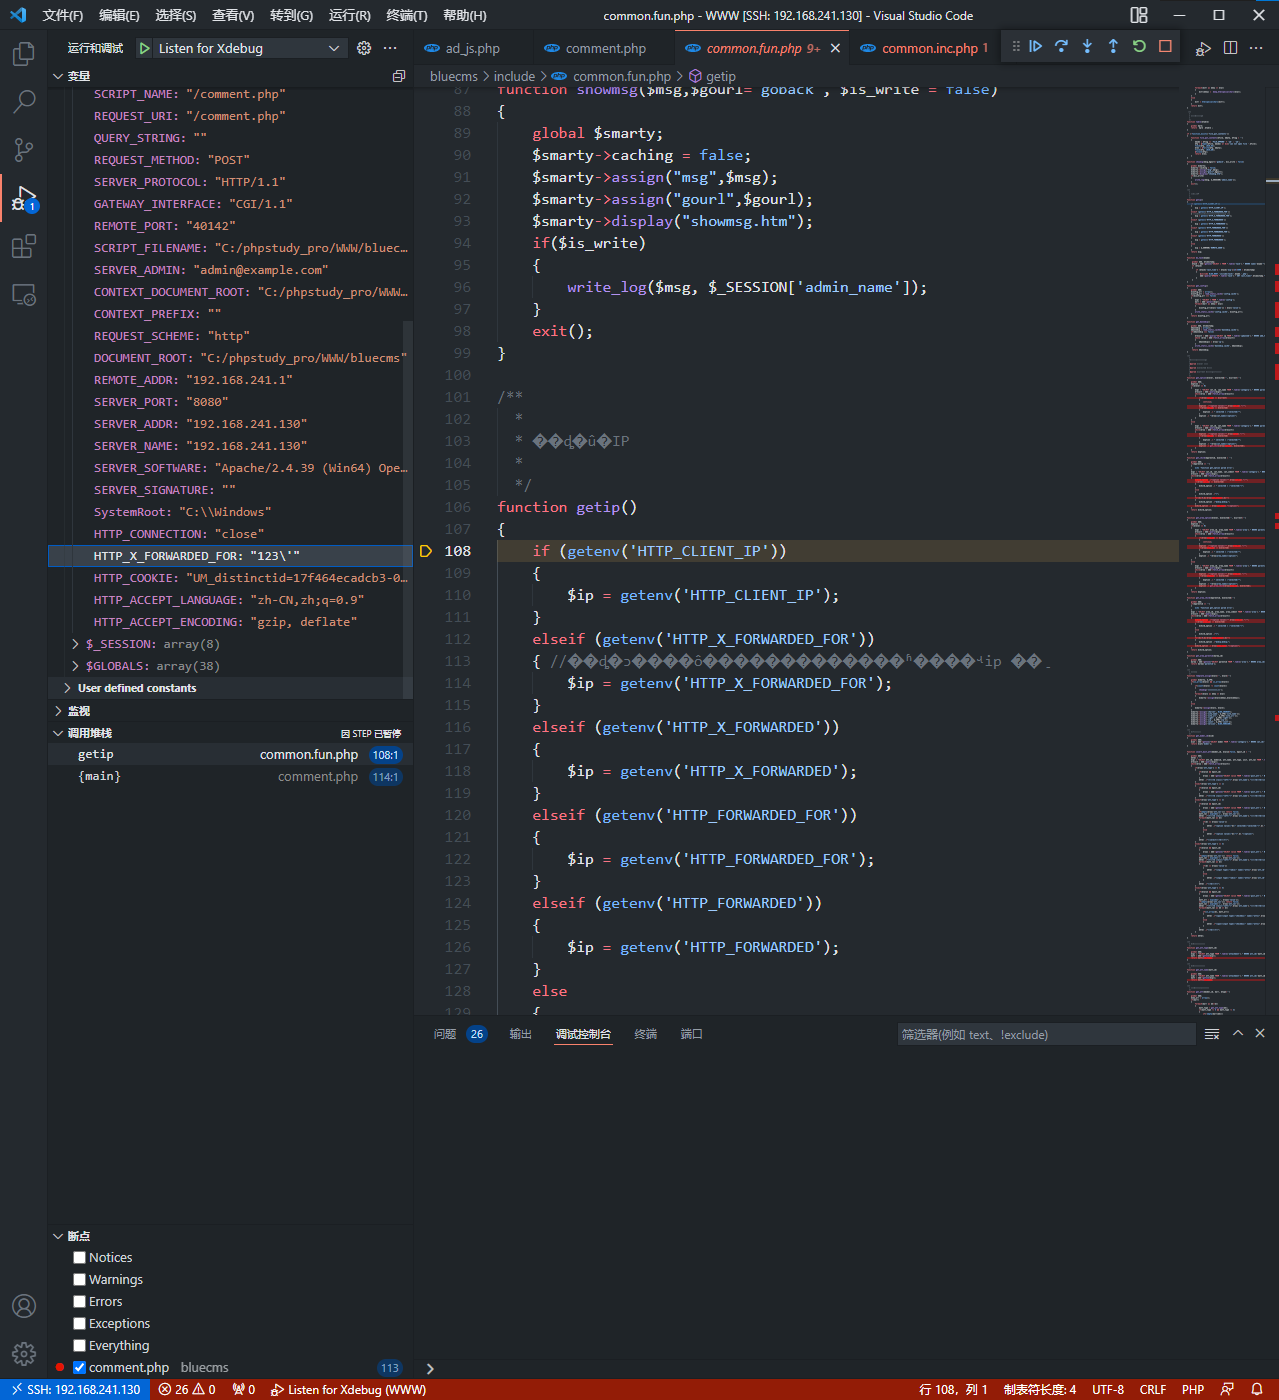The width and height of the screenshot is (1279, 1400).
Task: Open the Manage gear in activity bar
Action: [24, 1354]
